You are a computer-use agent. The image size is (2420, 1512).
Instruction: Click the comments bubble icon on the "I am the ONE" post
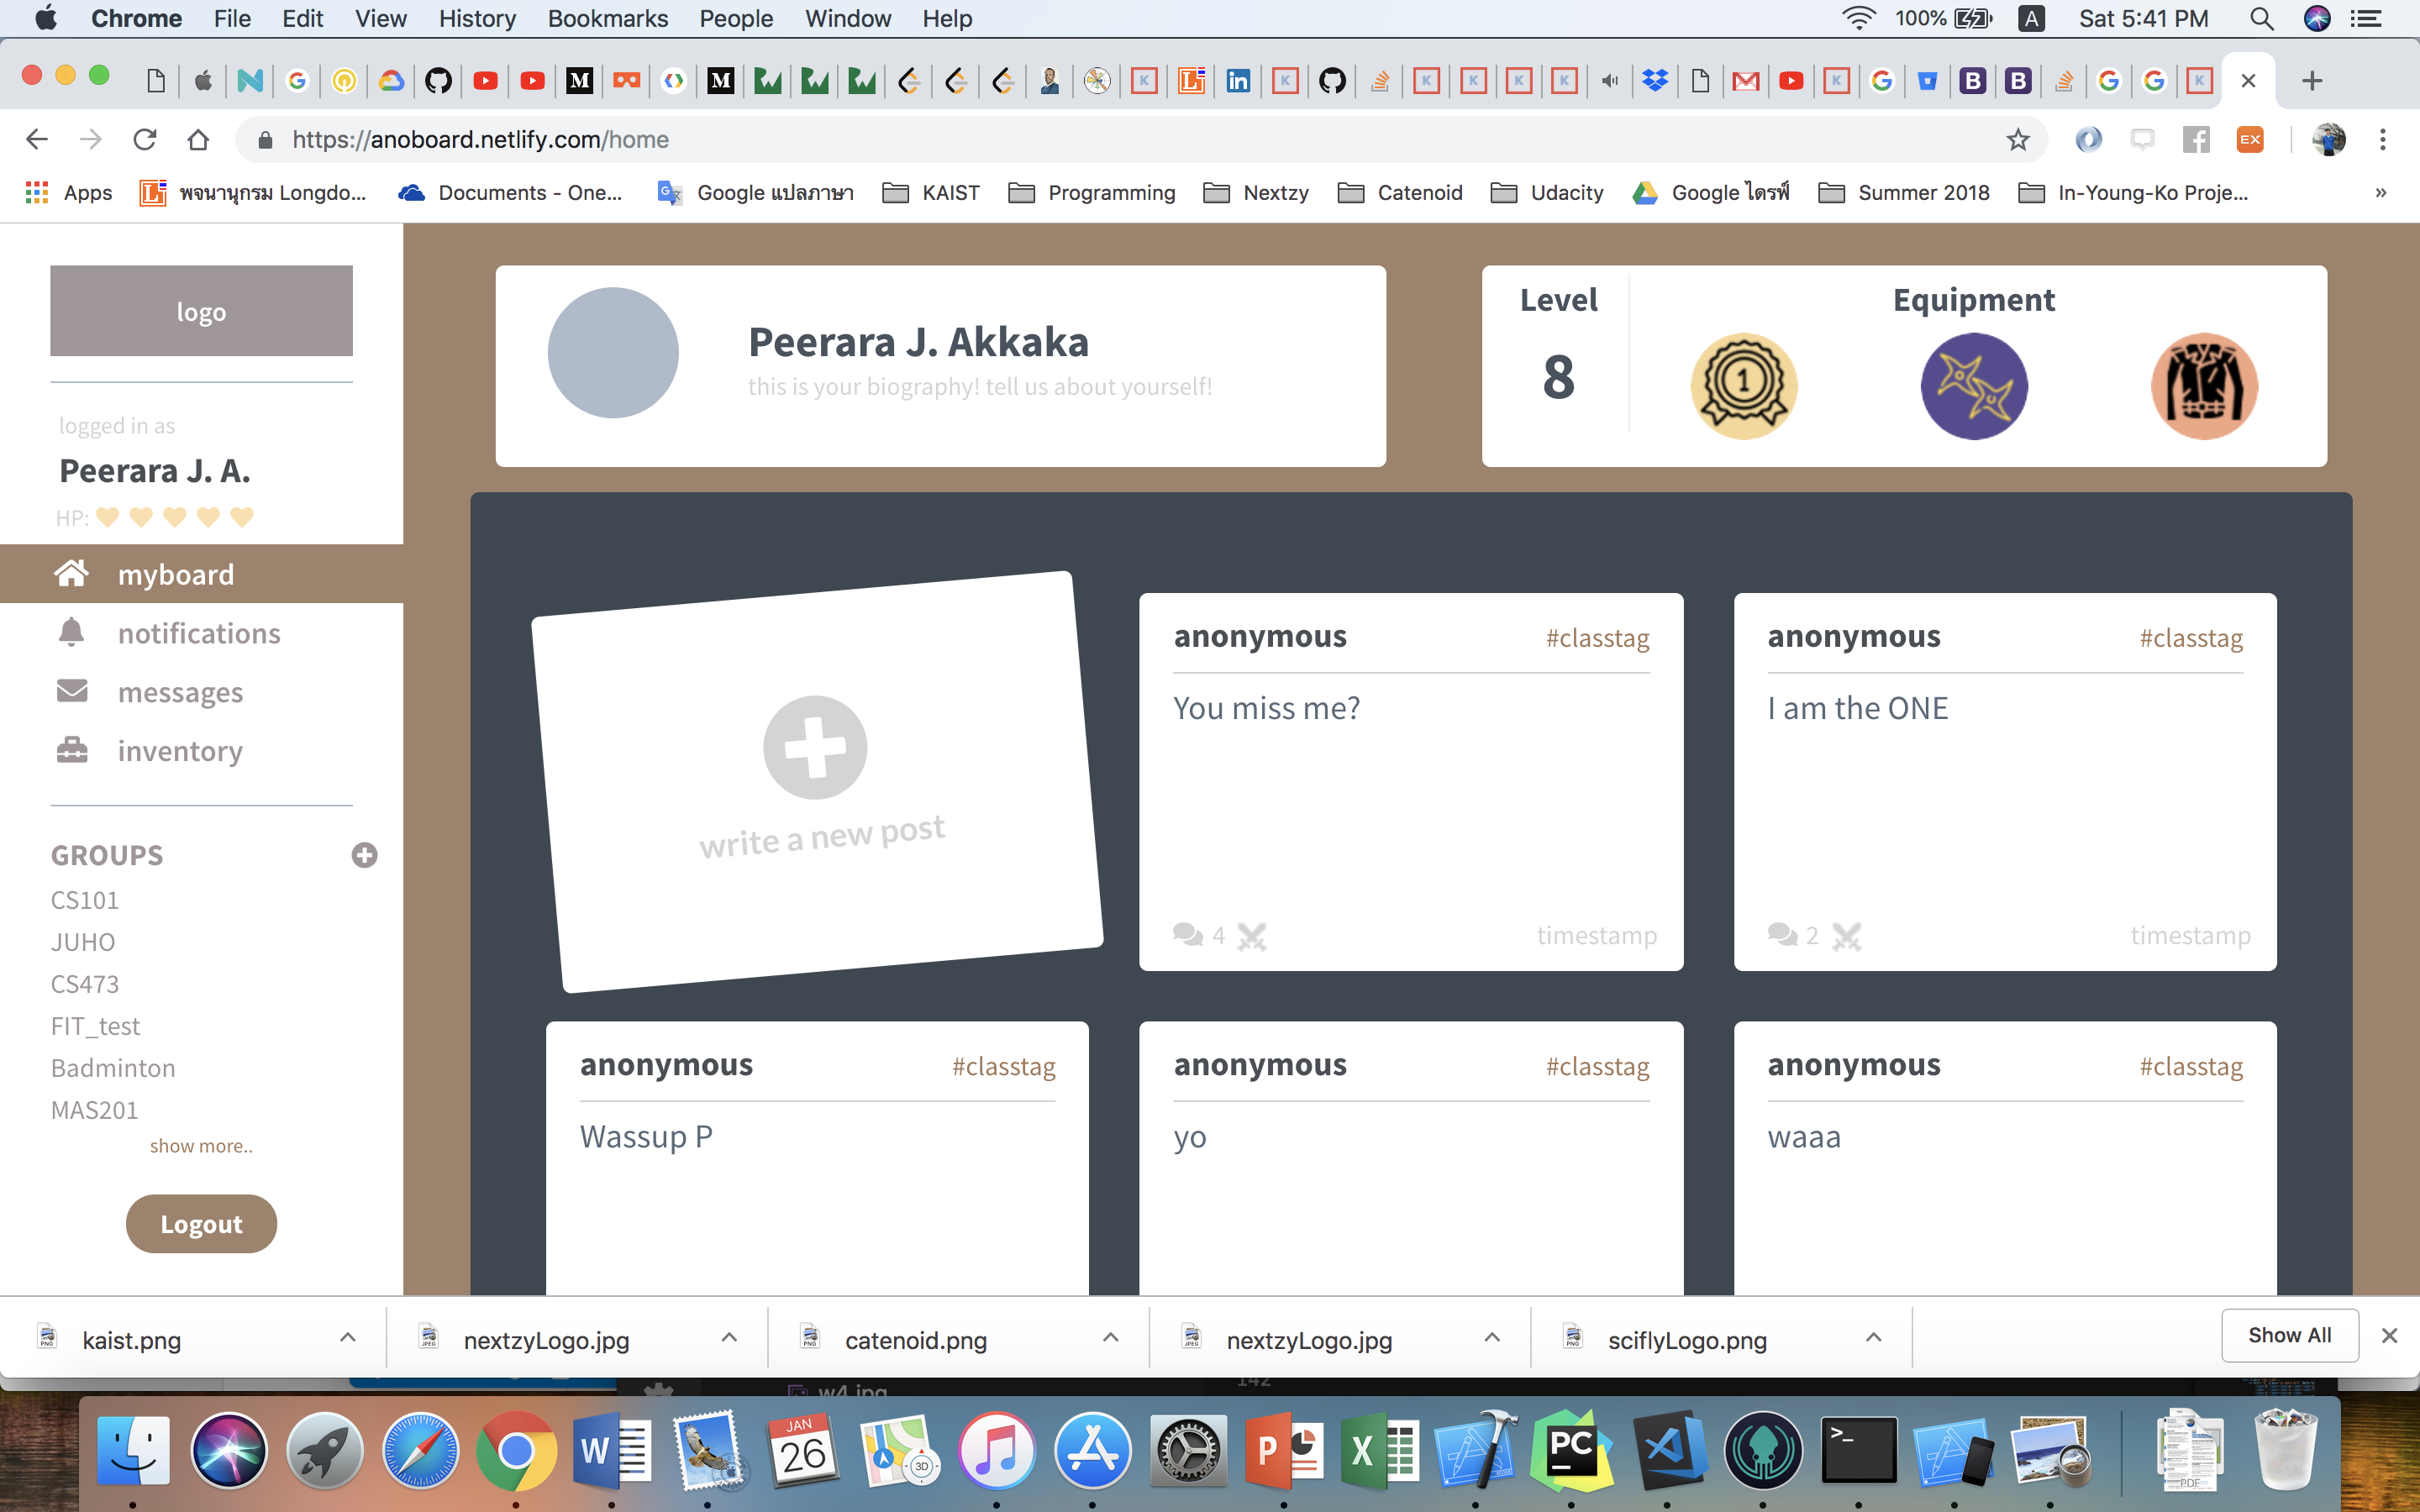click(1782, 935)
